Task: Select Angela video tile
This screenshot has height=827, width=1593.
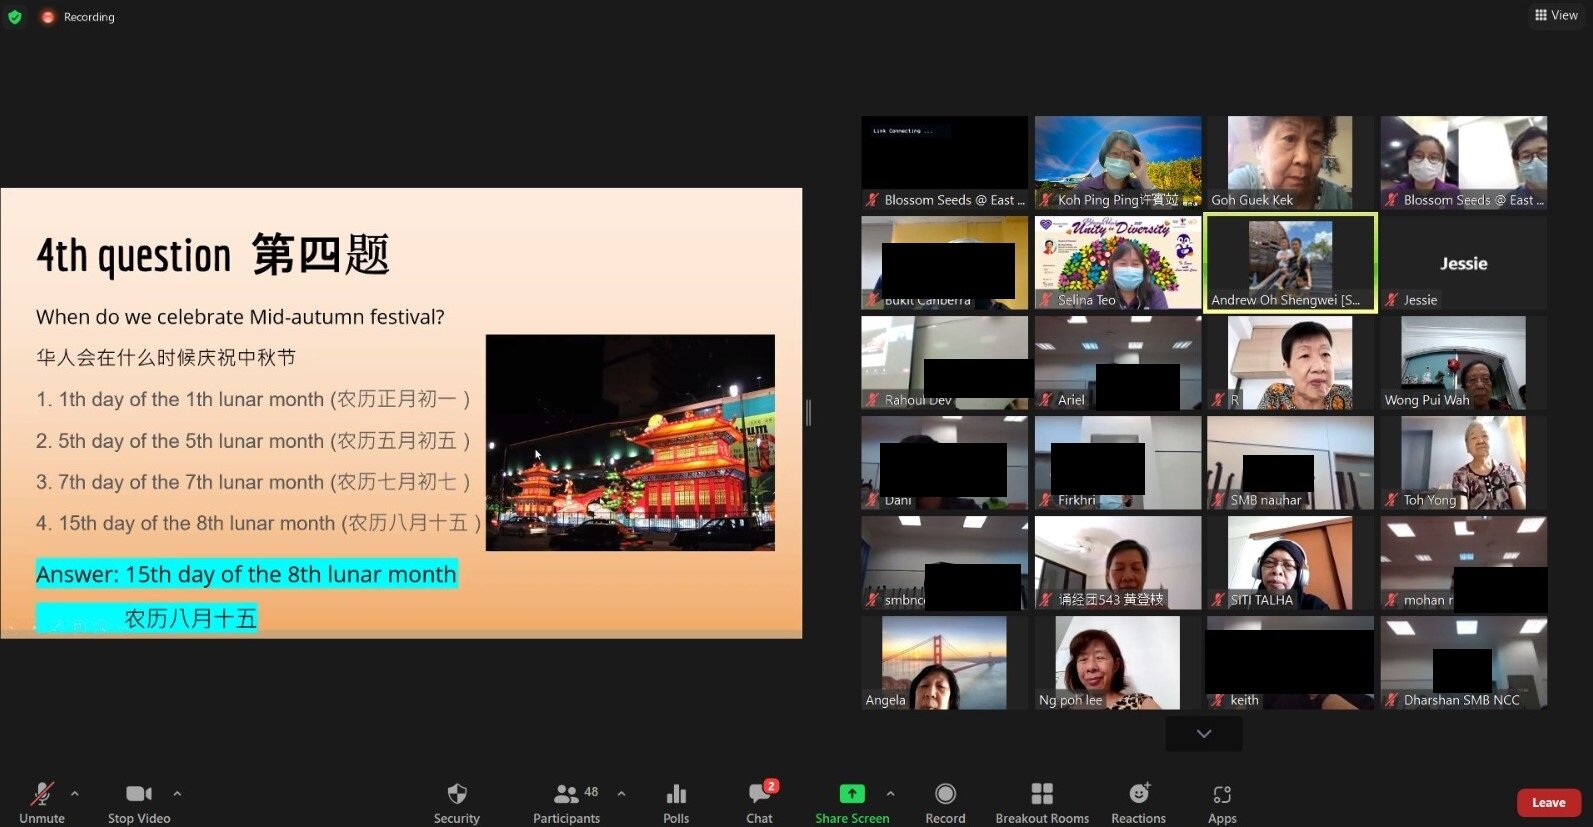Action: [944, 663]
